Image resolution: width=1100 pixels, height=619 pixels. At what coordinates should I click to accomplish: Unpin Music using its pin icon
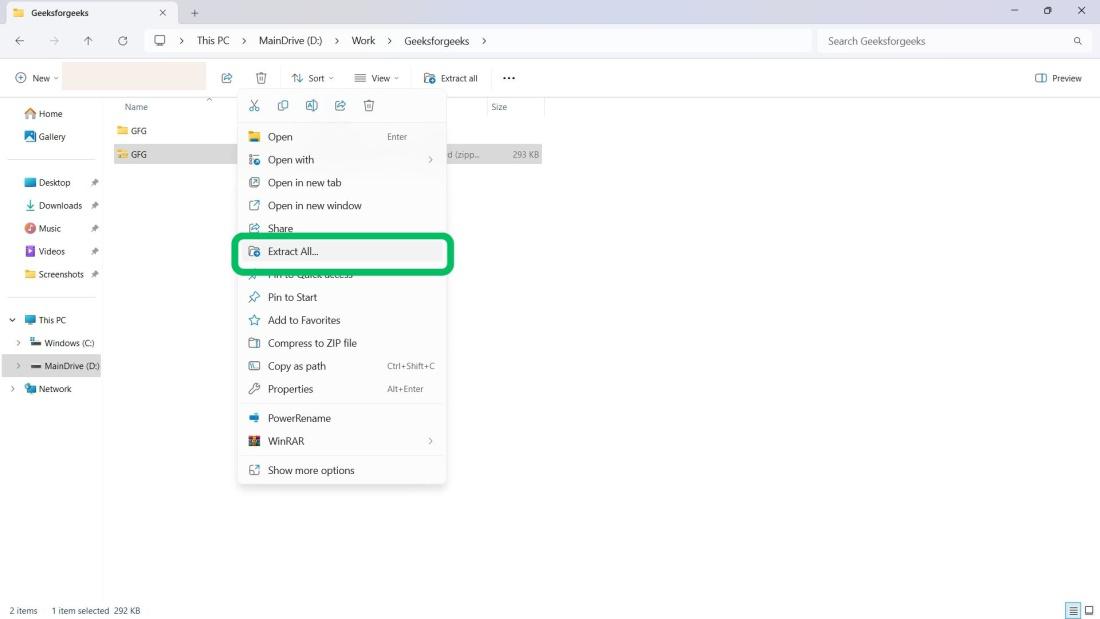[95, 228]
